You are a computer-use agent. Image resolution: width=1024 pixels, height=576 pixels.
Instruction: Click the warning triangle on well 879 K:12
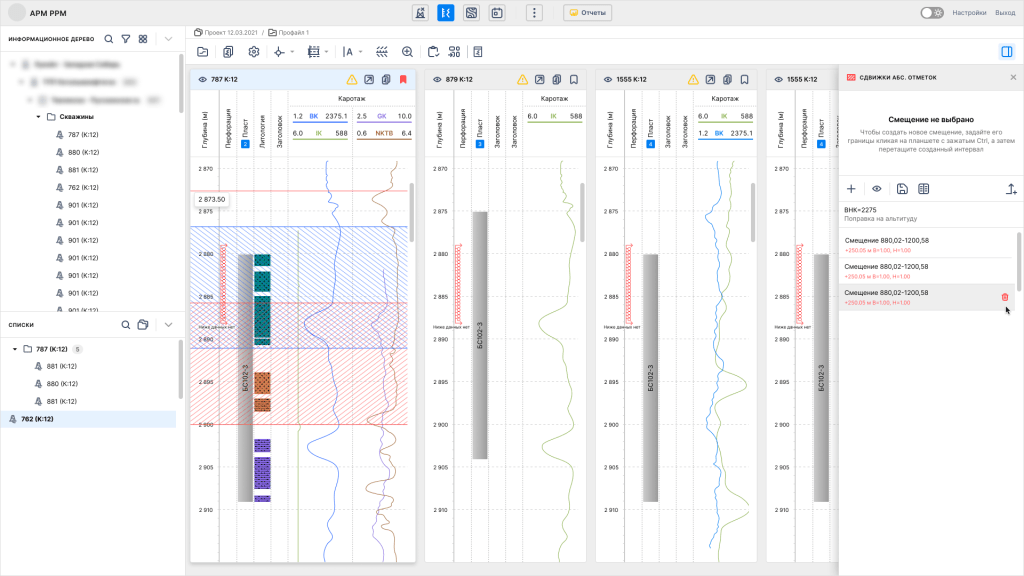click(521, 79)
